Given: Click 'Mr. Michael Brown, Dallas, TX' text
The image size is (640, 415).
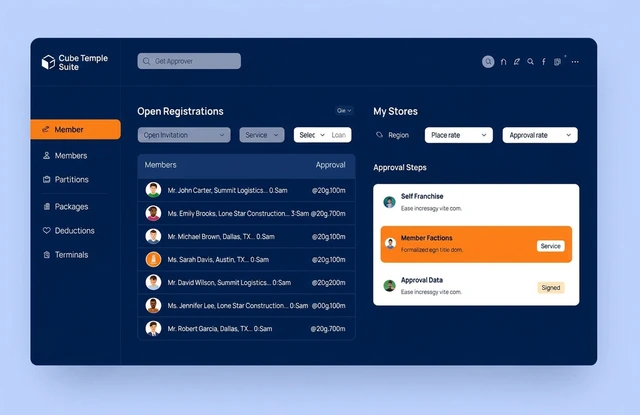Looking at the screenshot, I should click(209, 237).
